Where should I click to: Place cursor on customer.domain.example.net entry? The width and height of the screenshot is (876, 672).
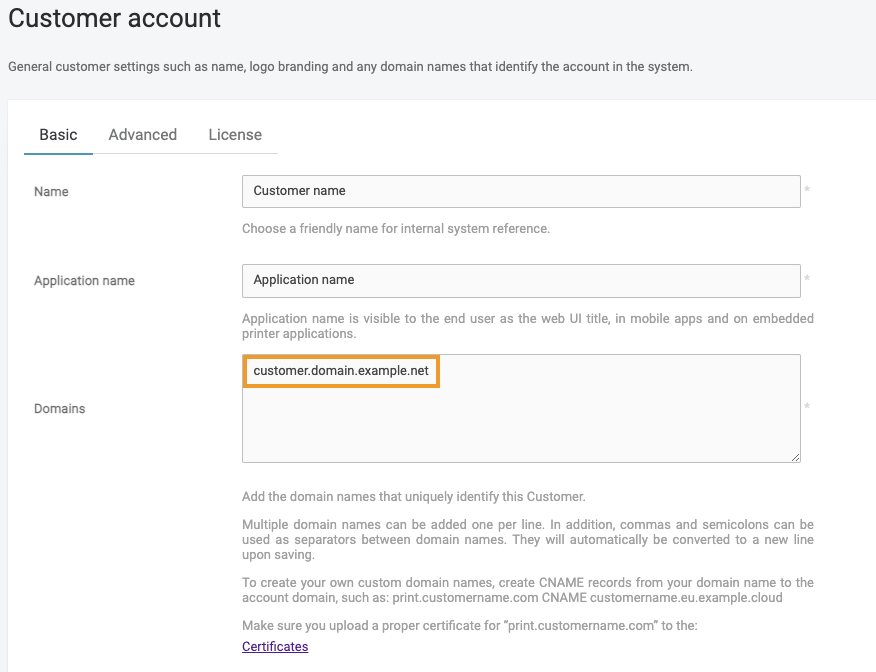340,371
